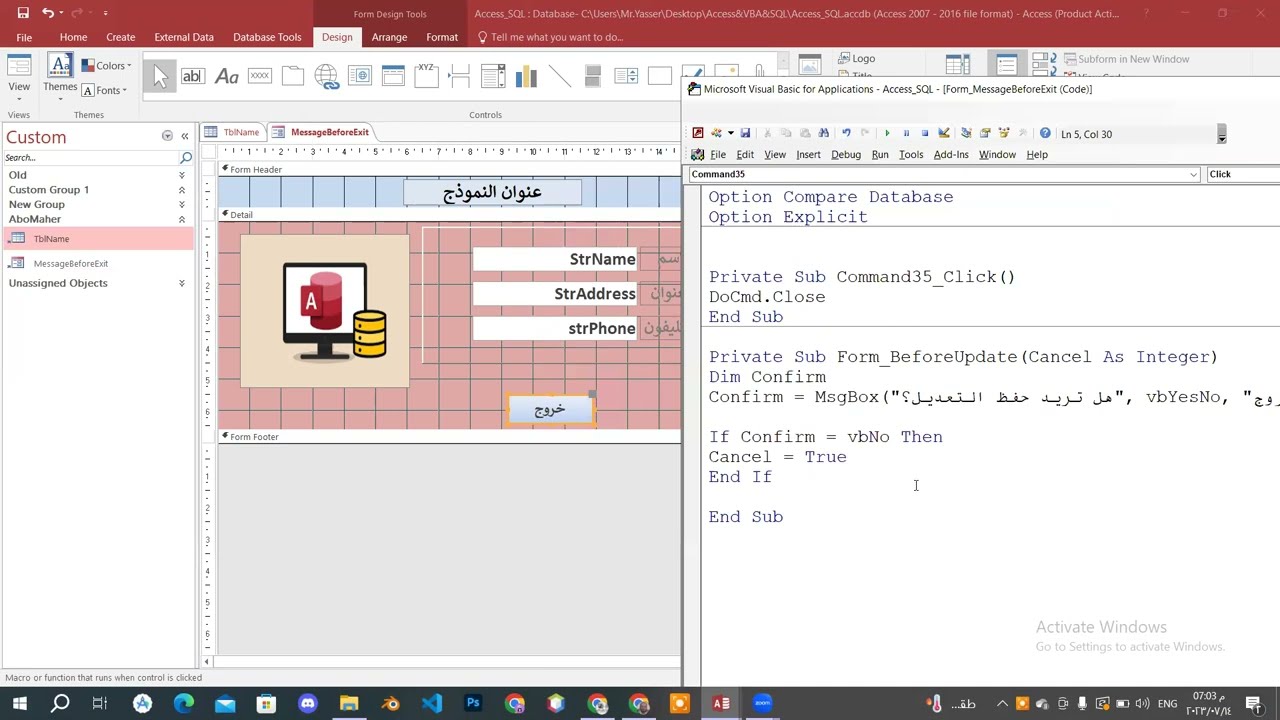
Task: Pick the Text Box control
Action: pyautogui.click(x=193, y=76)
